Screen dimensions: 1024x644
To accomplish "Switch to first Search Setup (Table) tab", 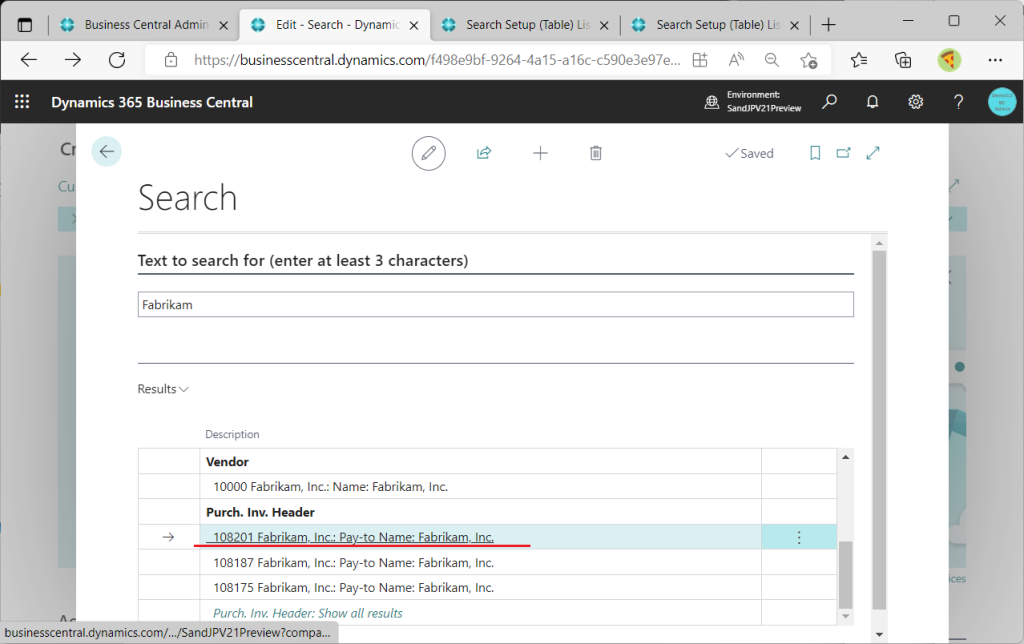I will pos(528,25).
